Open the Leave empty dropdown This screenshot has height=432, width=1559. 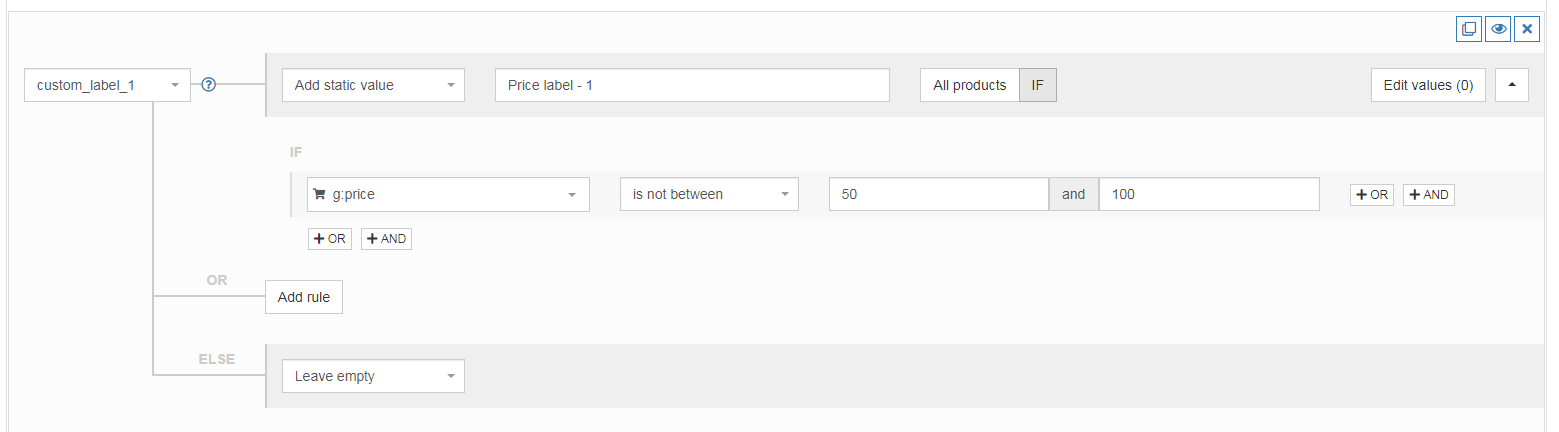(373, 376)
